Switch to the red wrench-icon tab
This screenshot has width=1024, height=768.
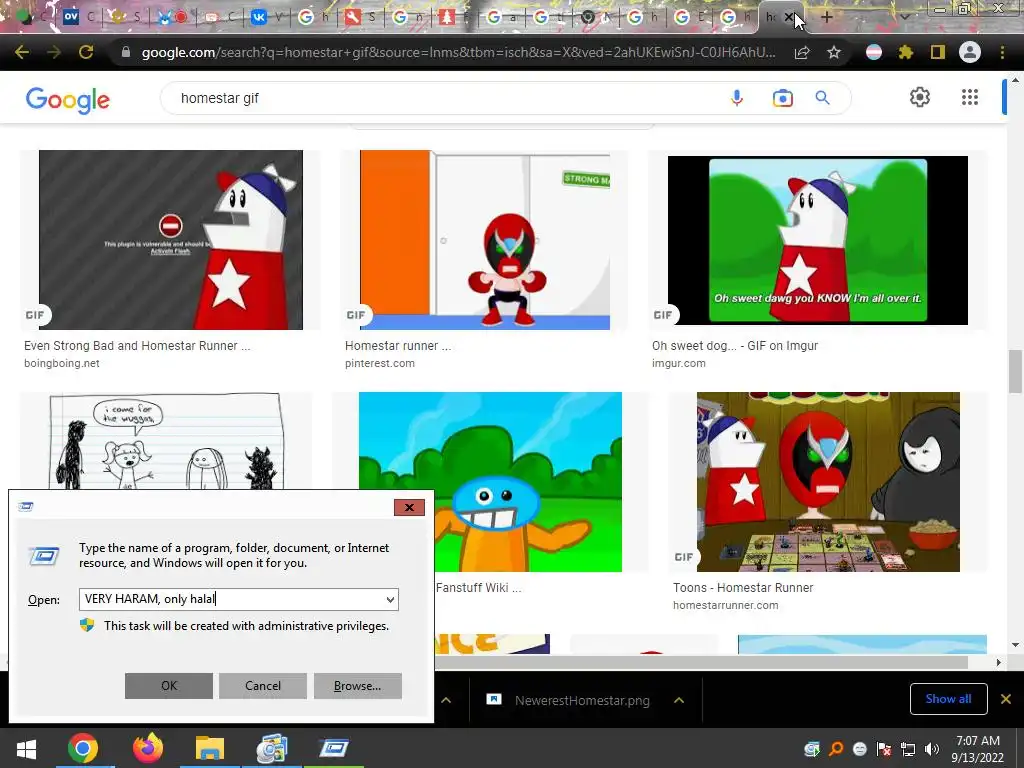(x=353, y=17)
